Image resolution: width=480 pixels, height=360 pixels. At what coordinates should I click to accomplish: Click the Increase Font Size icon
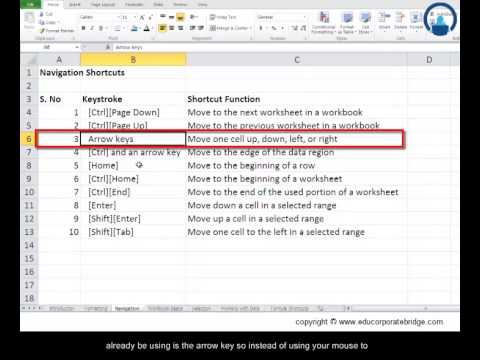(x=142, y=17)
